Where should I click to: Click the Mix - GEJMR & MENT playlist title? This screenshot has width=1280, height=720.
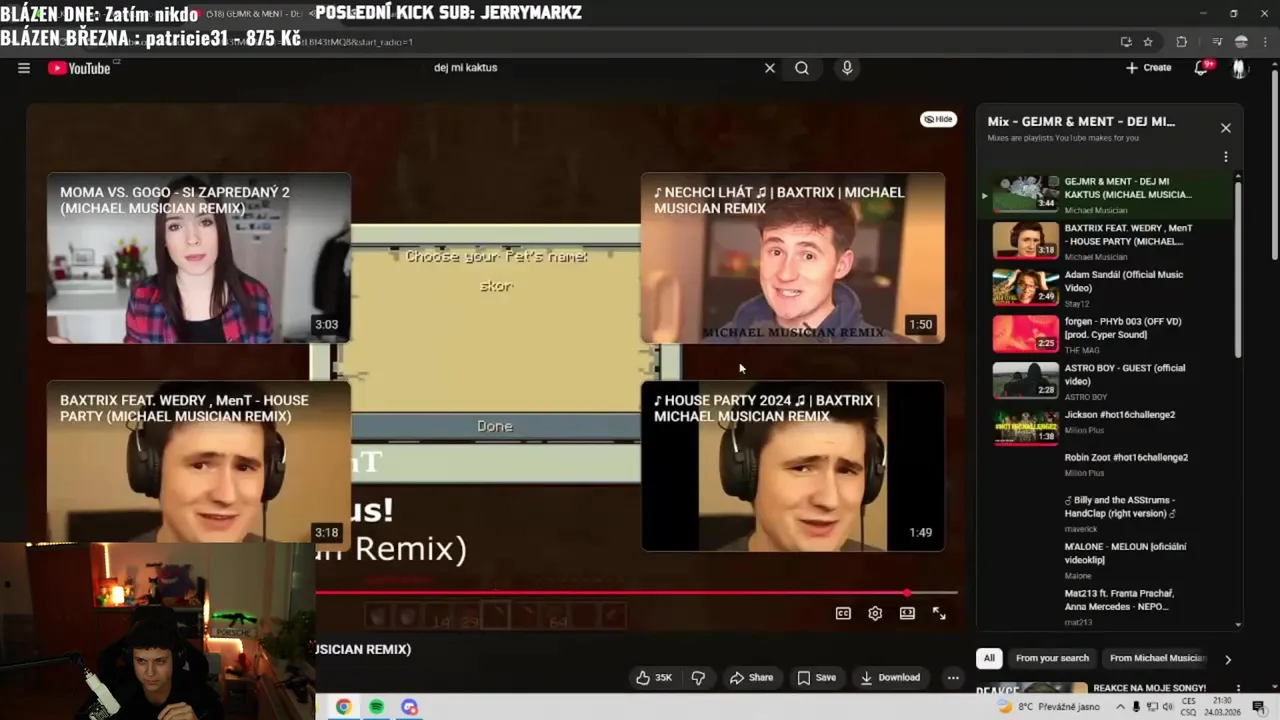(1081, 121)
